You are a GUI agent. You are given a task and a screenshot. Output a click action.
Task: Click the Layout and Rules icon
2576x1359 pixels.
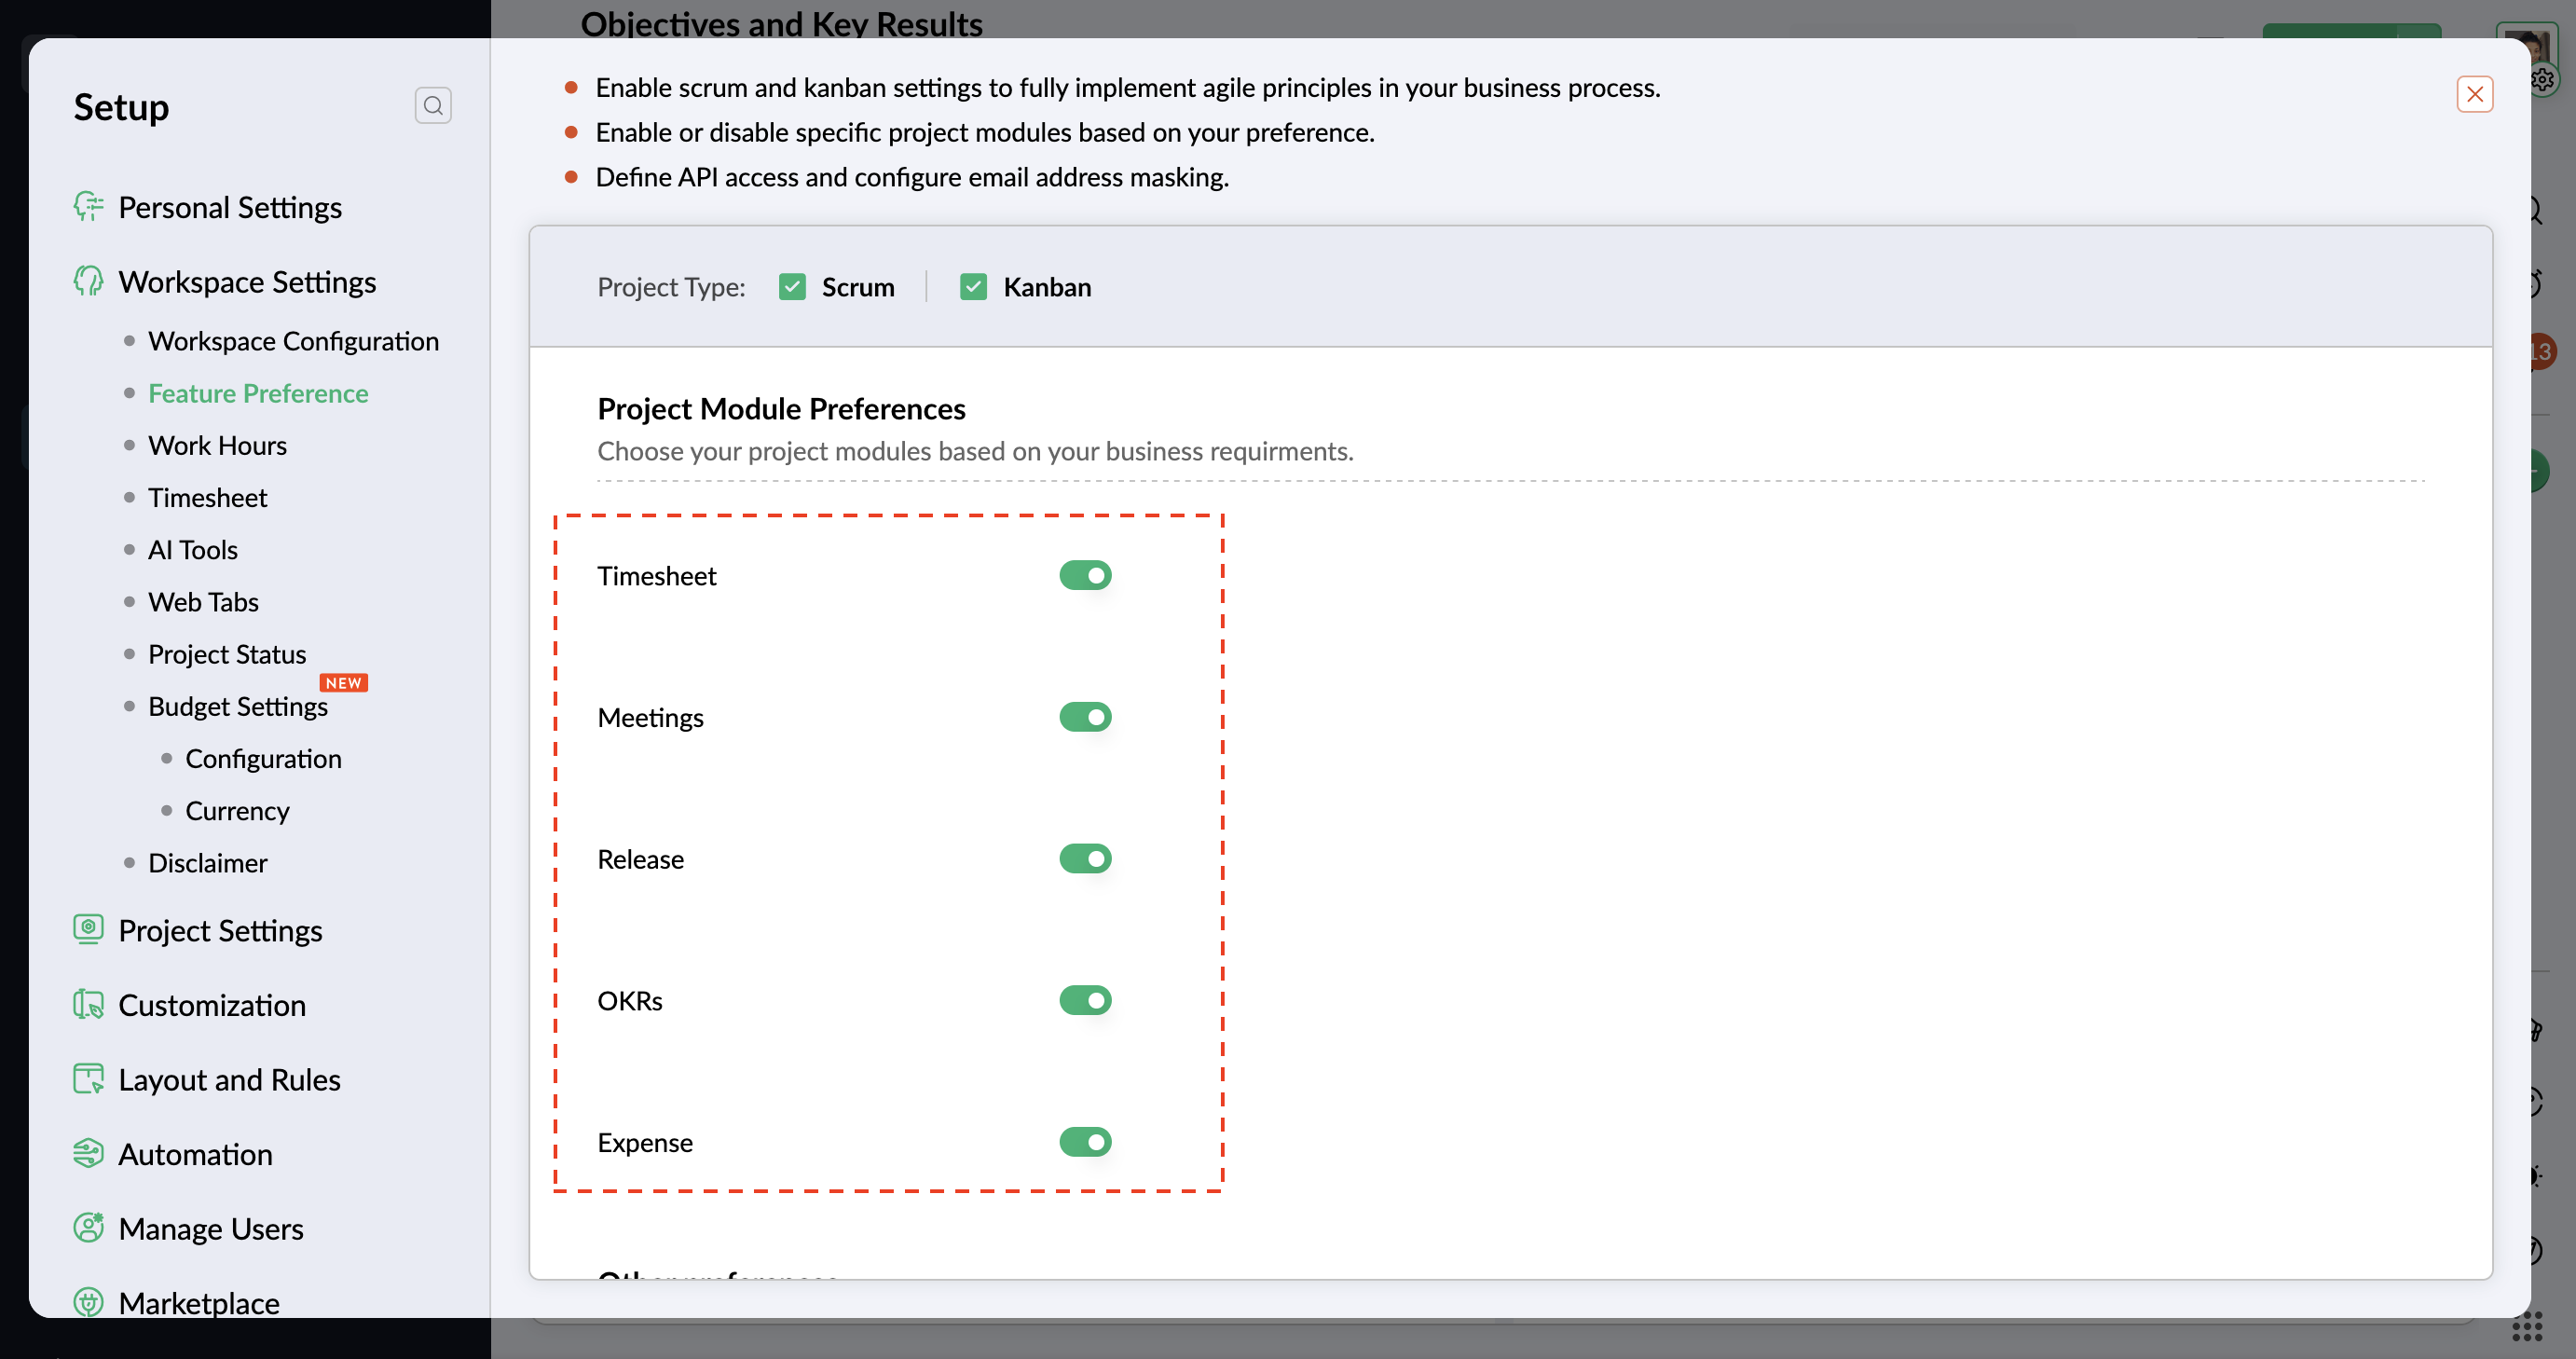click(x=88, y=1079)
